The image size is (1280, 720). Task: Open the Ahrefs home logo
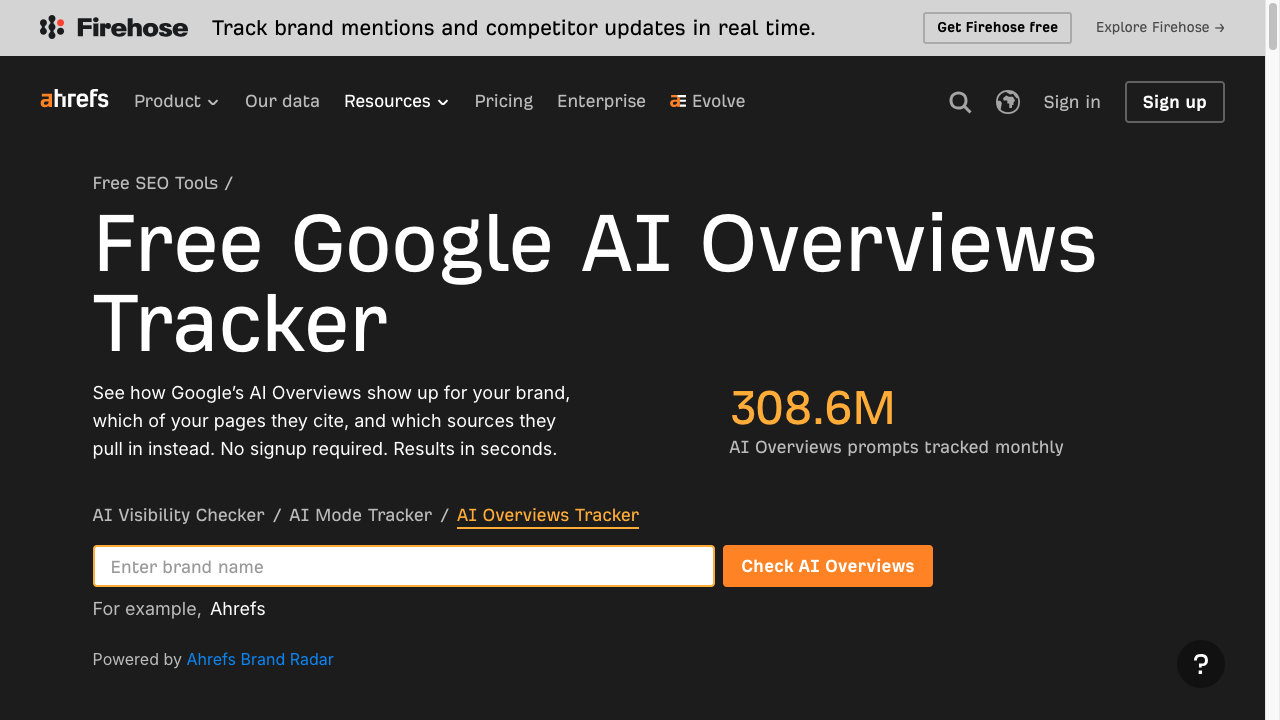(x=75, y=99)
